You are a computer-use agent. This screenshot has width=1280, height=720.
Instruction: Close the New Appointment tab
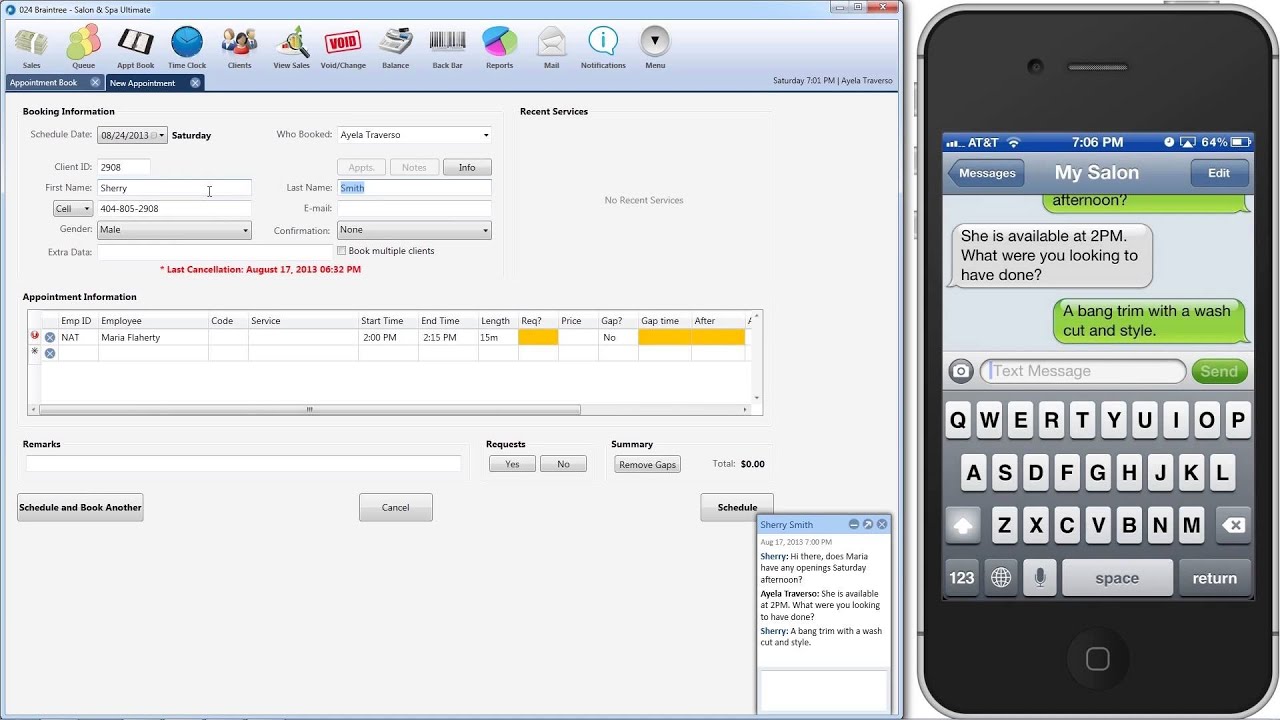[x=195, y=83]
